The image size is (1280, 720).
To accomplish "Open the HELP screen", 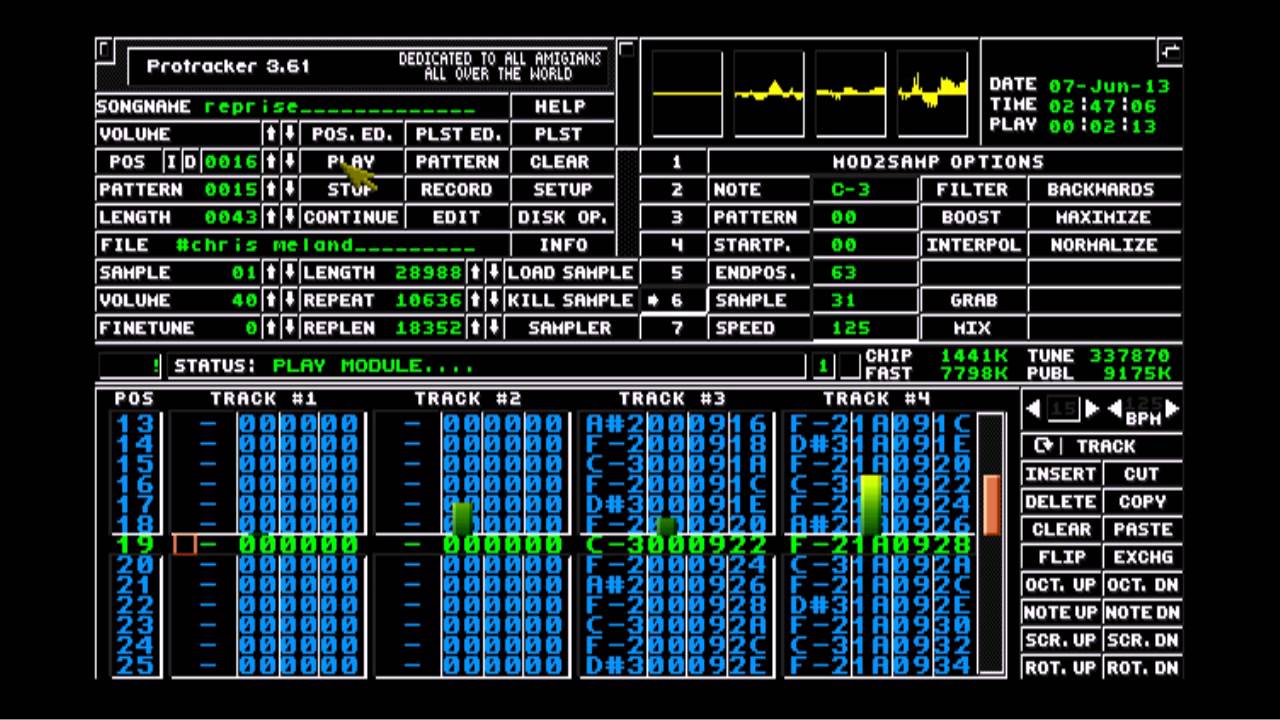I will [560, 106].
